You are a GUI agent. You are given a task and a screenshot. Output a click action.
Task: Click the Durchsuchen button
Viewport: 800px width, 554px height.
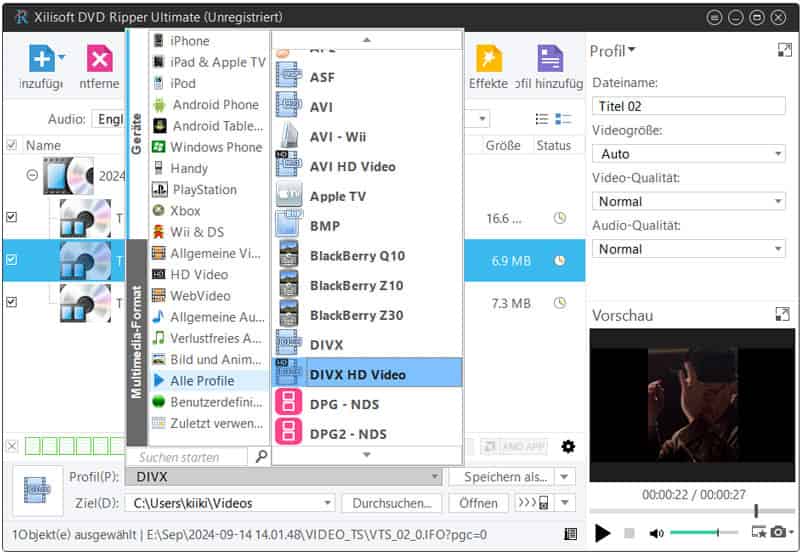point(391,503)
